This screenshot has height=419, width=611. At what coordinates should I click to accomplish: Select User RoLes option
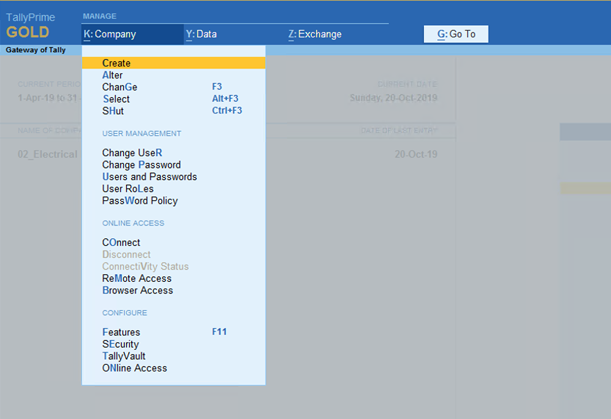130,189
